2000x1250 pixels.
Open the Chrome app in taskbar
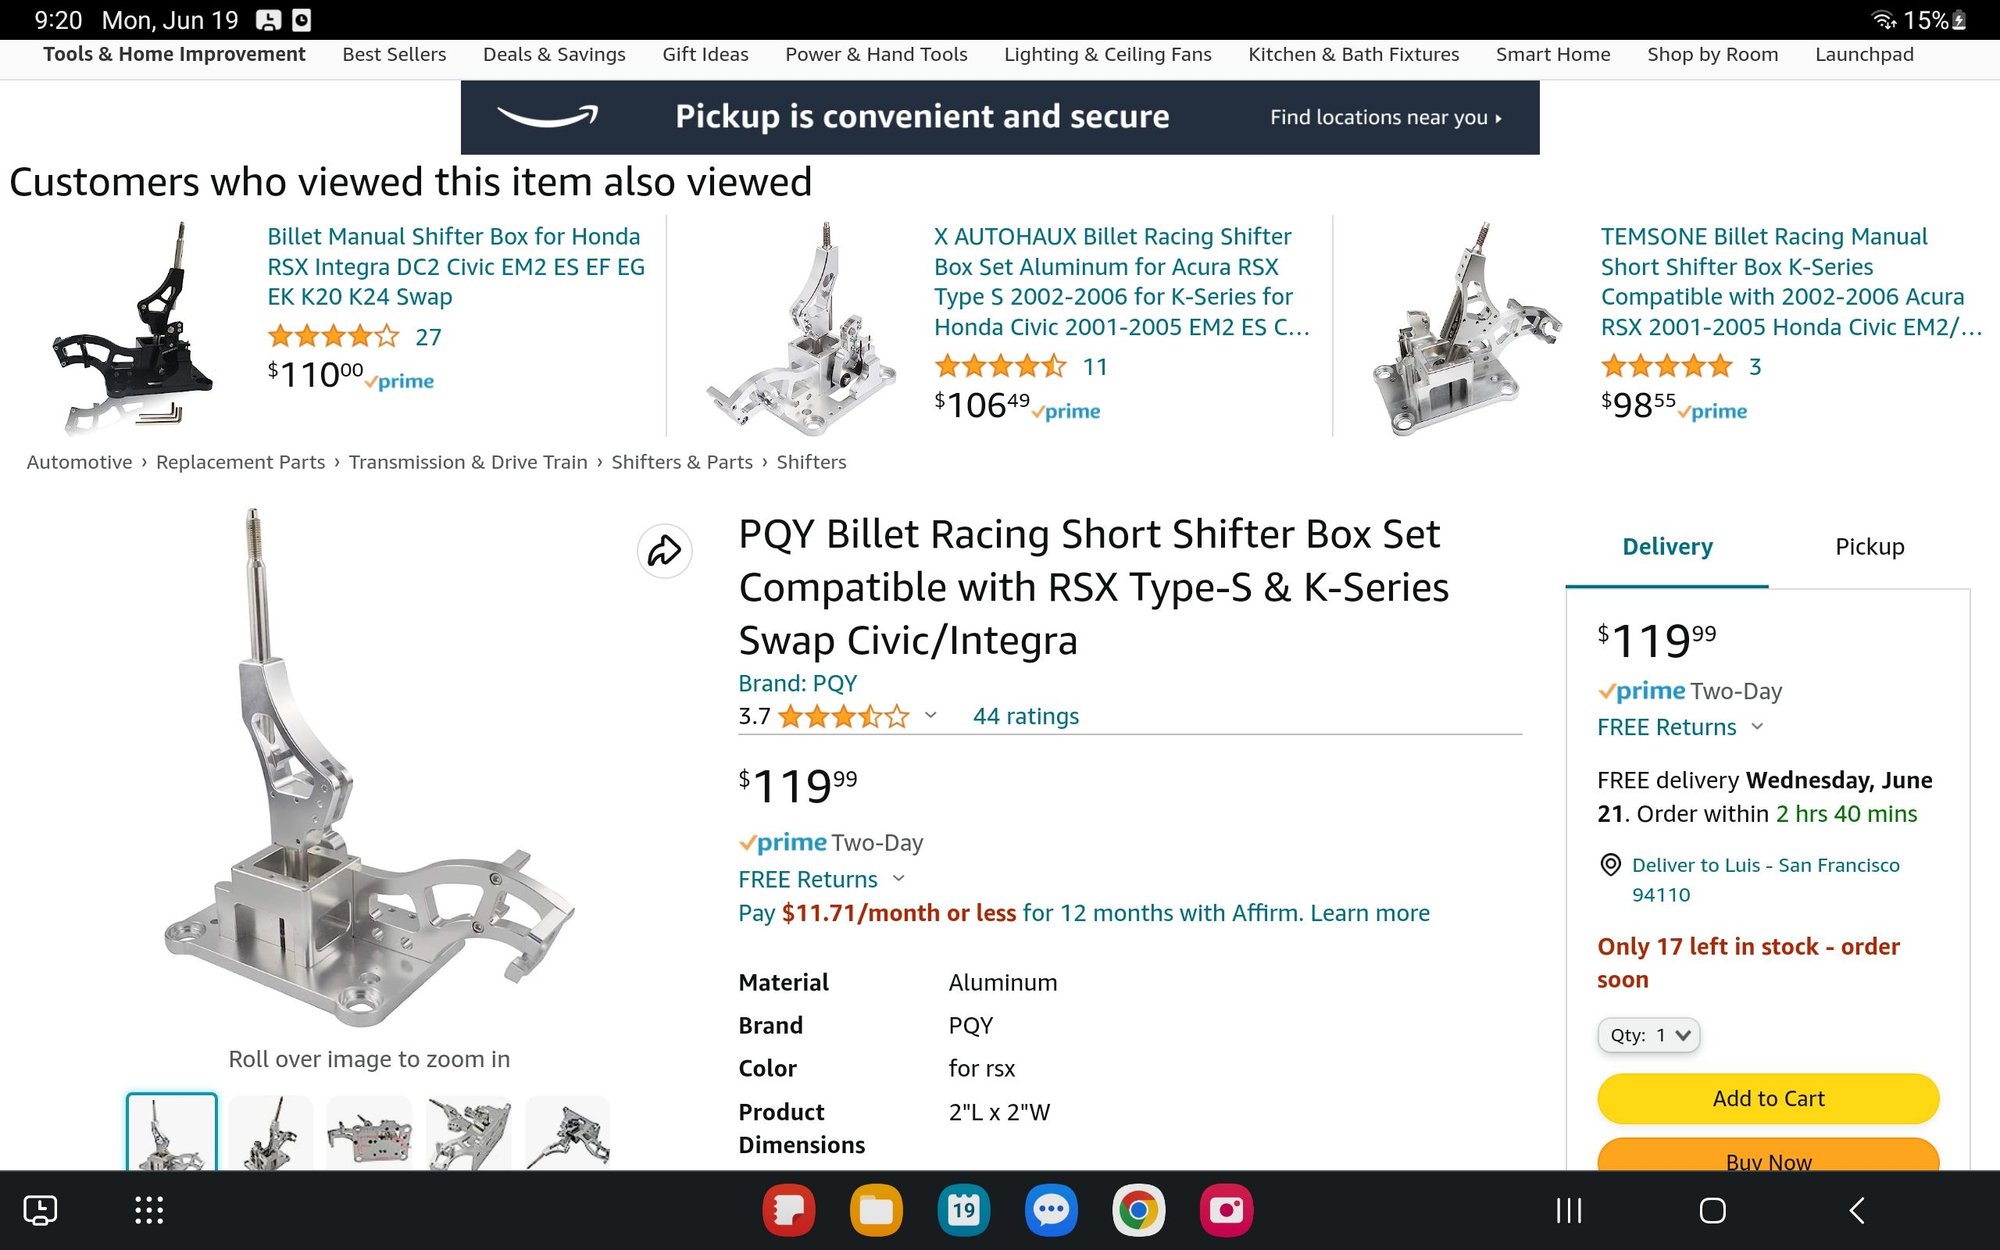[x=1138, y=1211]
